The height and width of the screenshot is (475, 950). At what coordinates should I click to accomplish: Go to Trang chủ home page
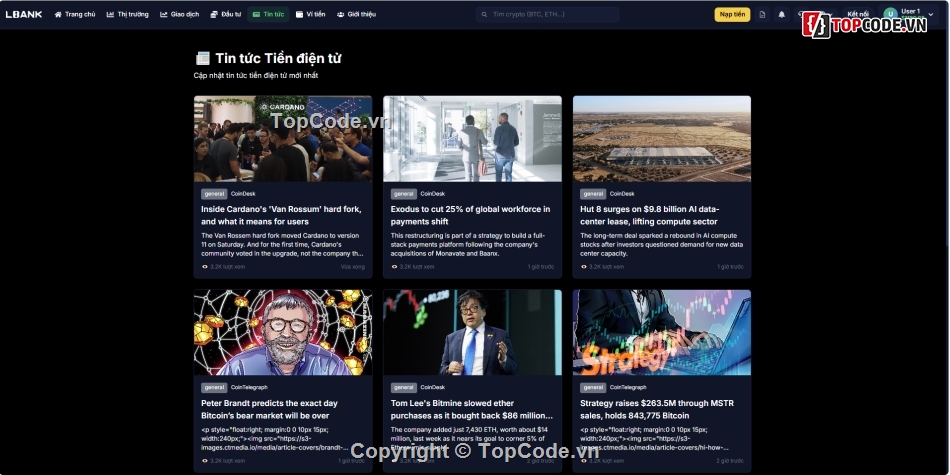tap(75, 14)
